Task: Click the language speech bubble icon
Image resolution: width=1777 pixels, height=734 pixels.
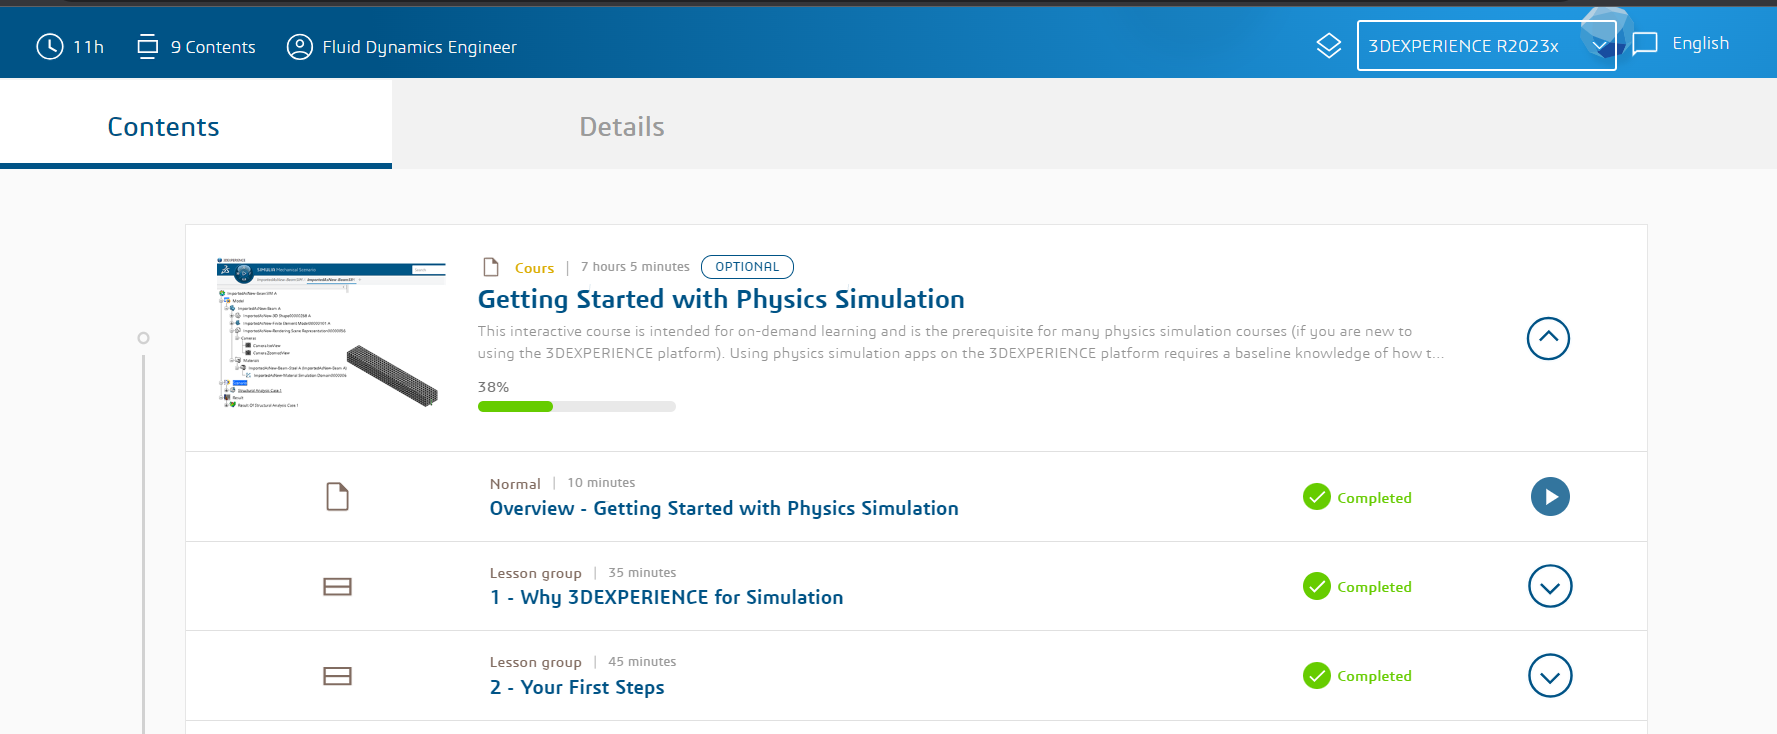Action: pyautogui.click(x=1645, y=44)
